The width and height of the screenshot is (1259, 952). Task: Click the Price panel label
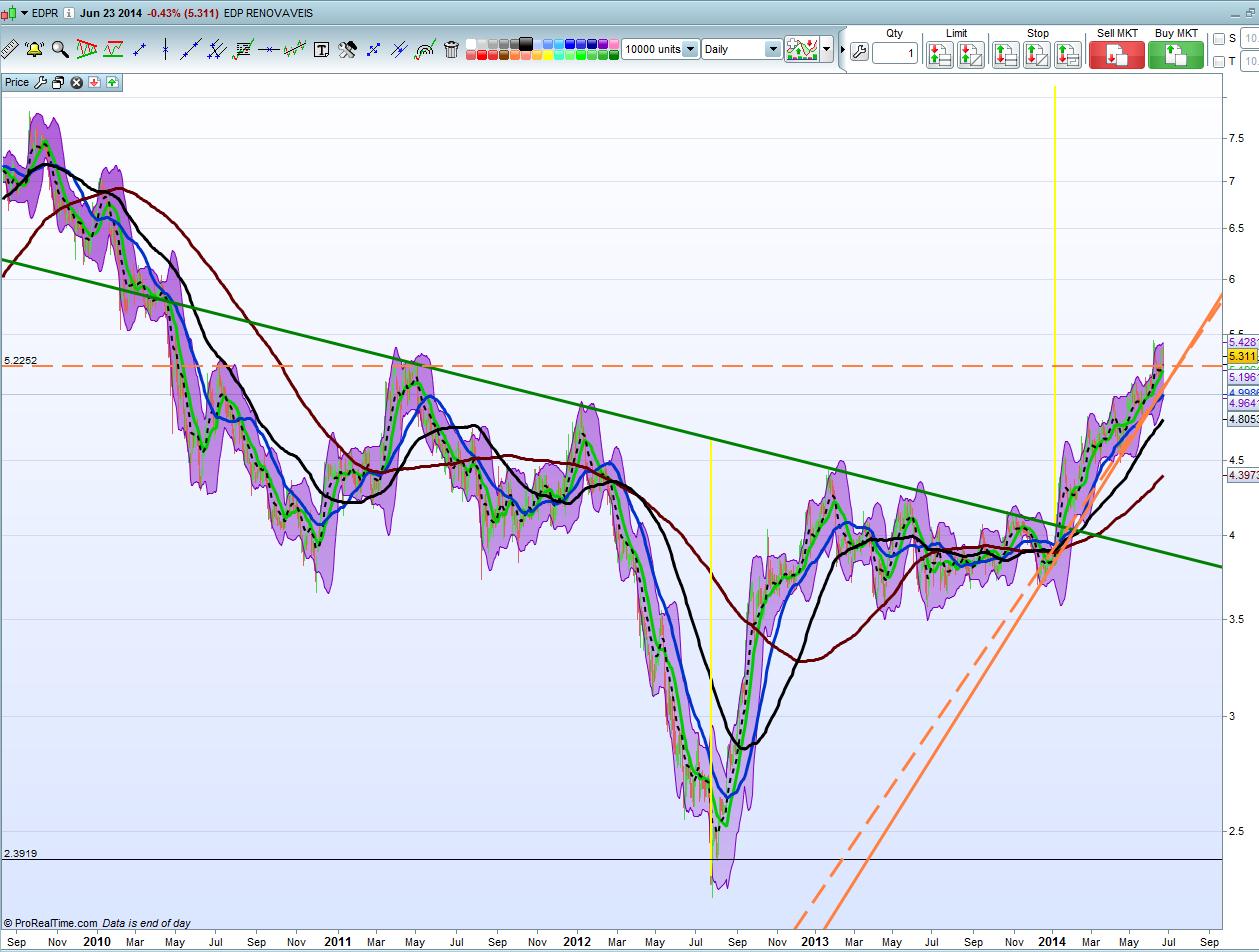coord(17,82)
